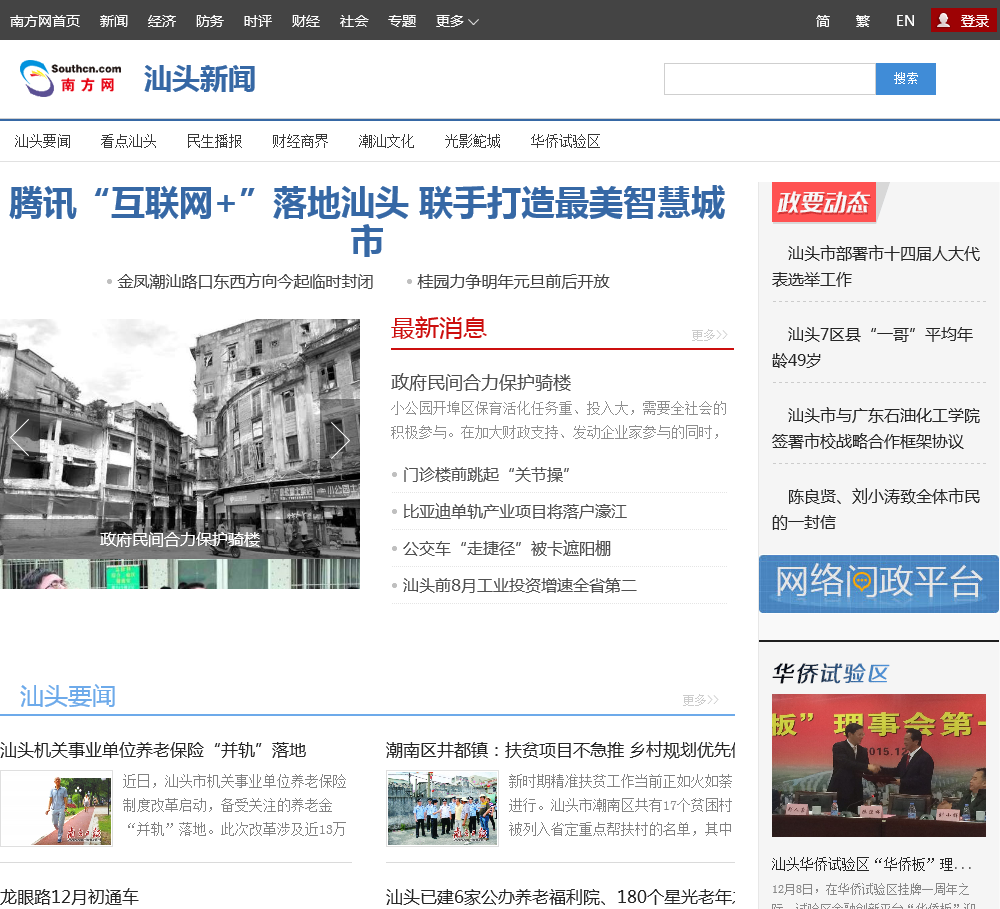Viewport: 1000px width, 909px height.
Task: Click summary text 近日，汕头市机关事业单位养老保险
Action: tap(235, 805)
